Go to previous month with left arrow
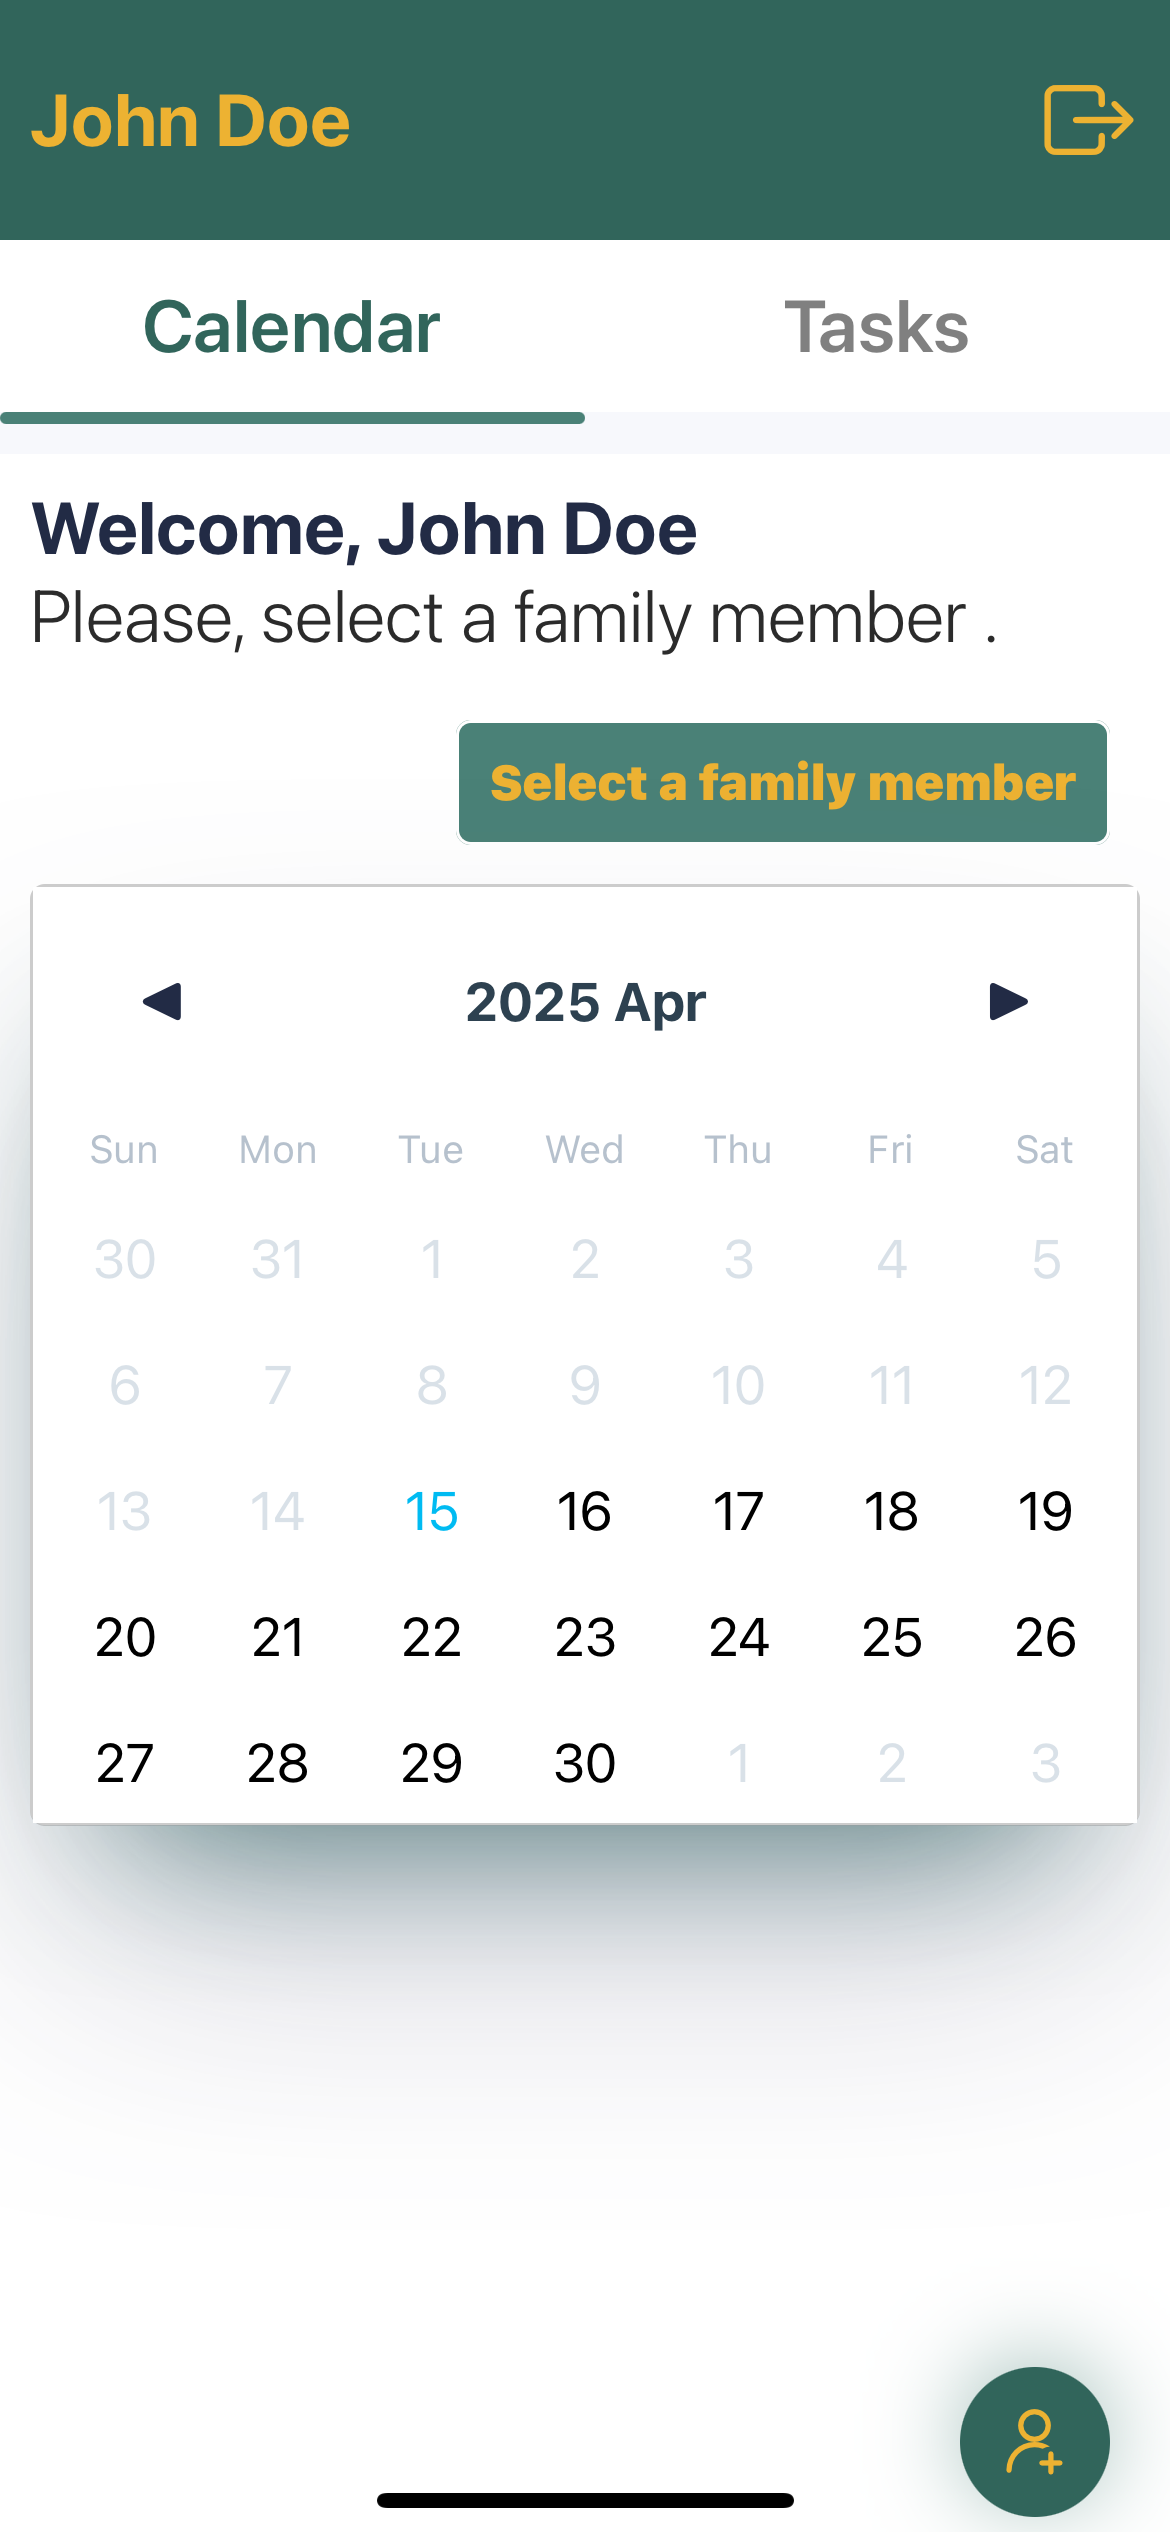Image resolution: width=1170 pixels, height=2532 pixels. [x=162, y=1001]
